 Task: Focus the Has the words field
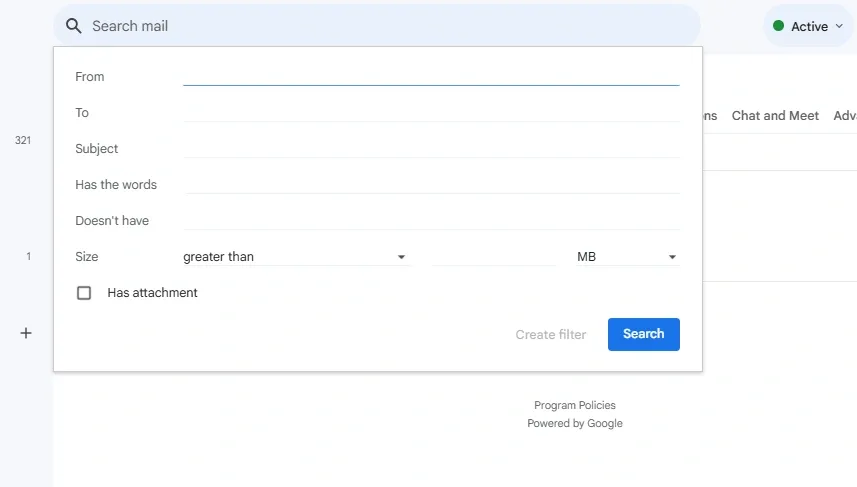431,184
